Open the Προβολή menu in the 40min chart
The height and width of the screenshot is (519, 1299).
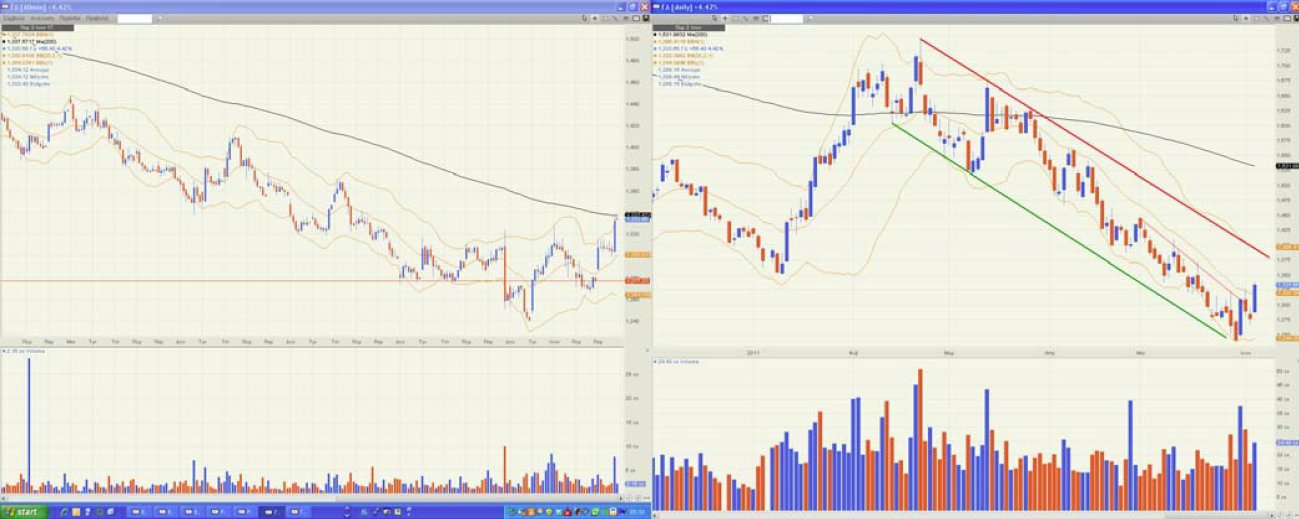[x=97, y=18]
